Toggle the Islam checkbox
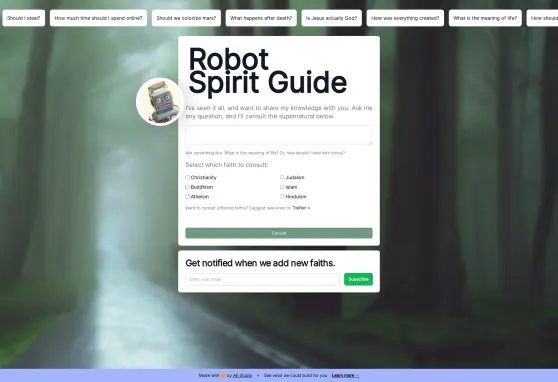 282,187
